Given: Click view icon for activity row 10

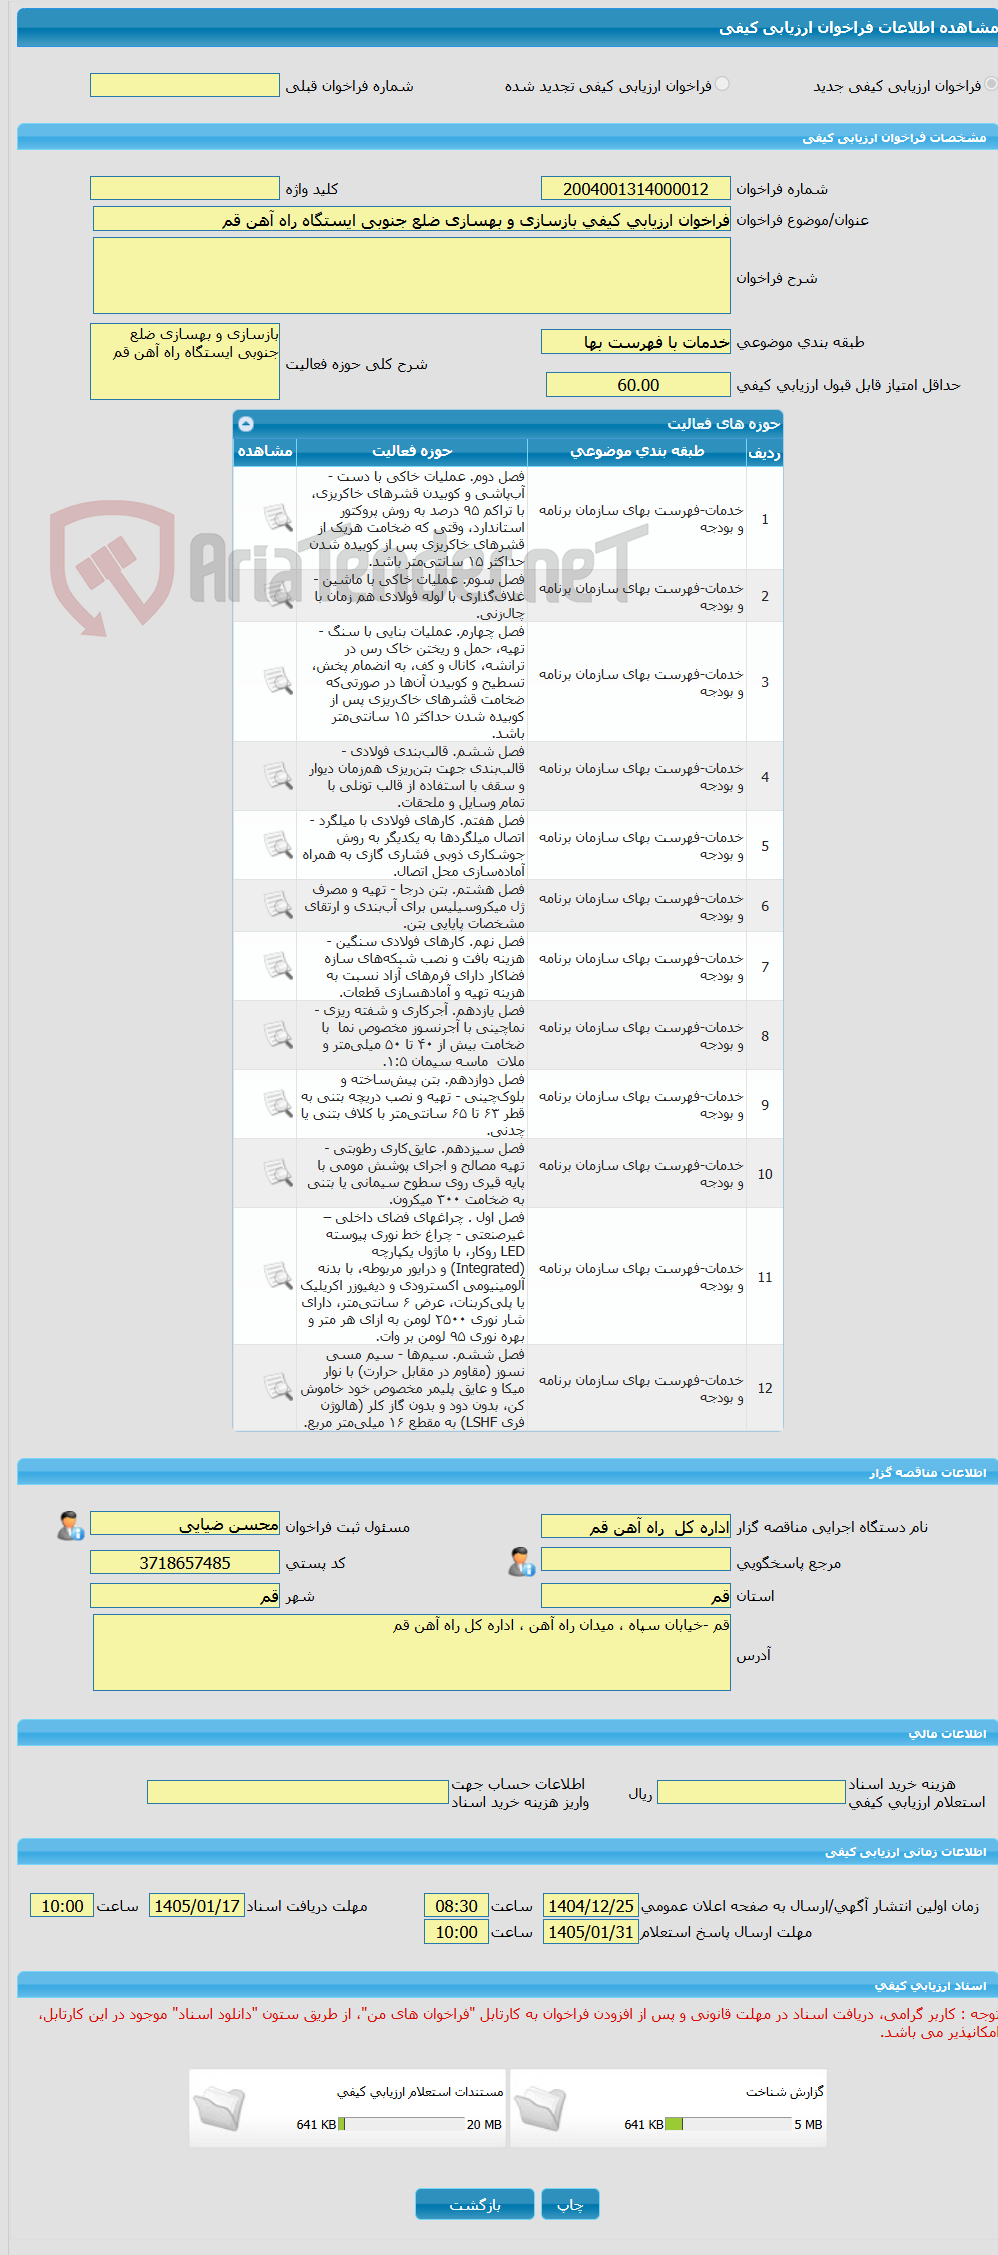Looking at the screenshot, I should point(278,1173).
